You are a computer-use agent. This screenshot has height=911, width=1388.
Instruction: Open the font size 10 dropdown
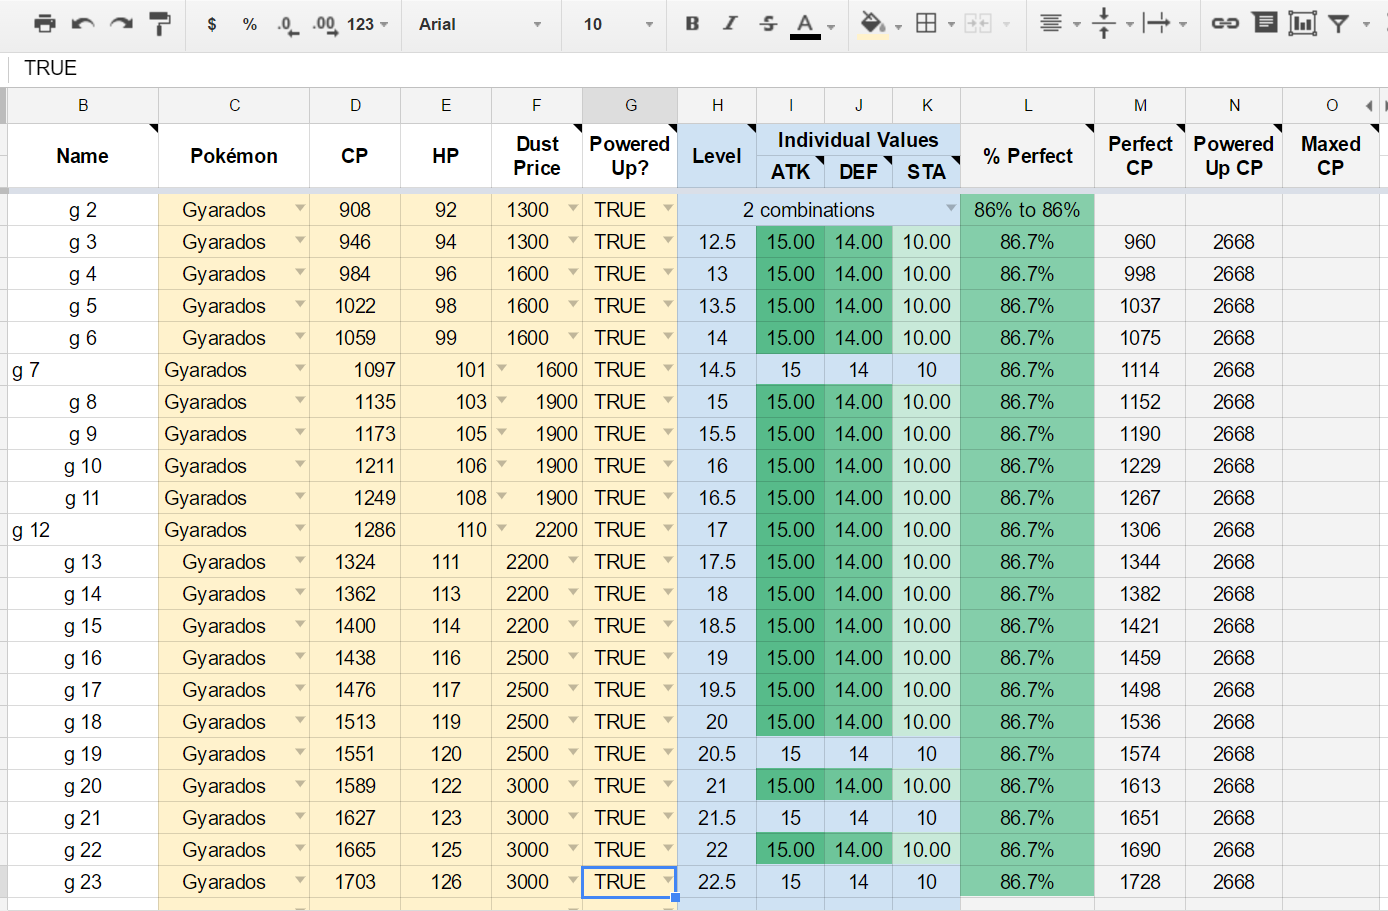click(618, 24)
